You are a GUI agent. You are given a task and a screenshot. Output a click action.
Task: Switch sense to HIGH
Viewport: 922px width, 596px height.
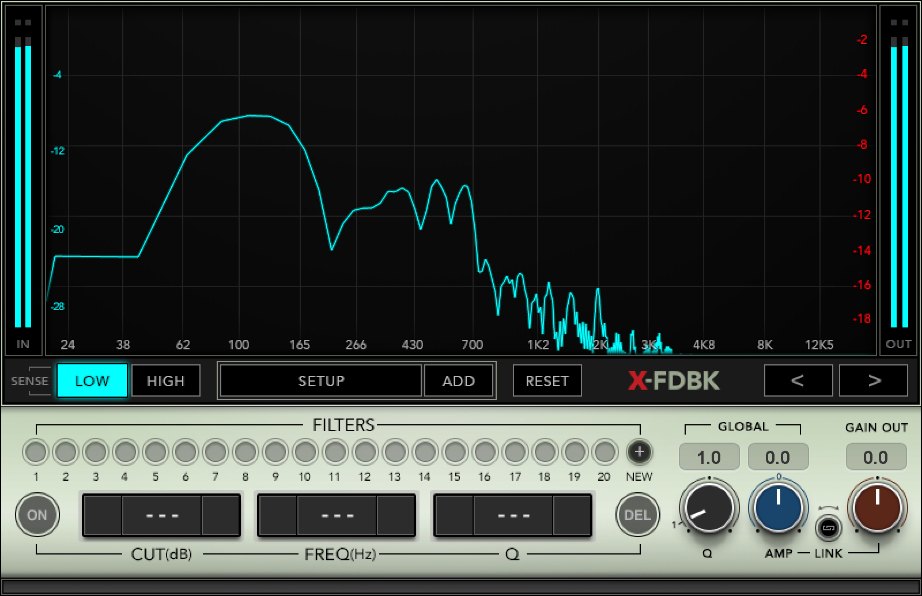166,381
